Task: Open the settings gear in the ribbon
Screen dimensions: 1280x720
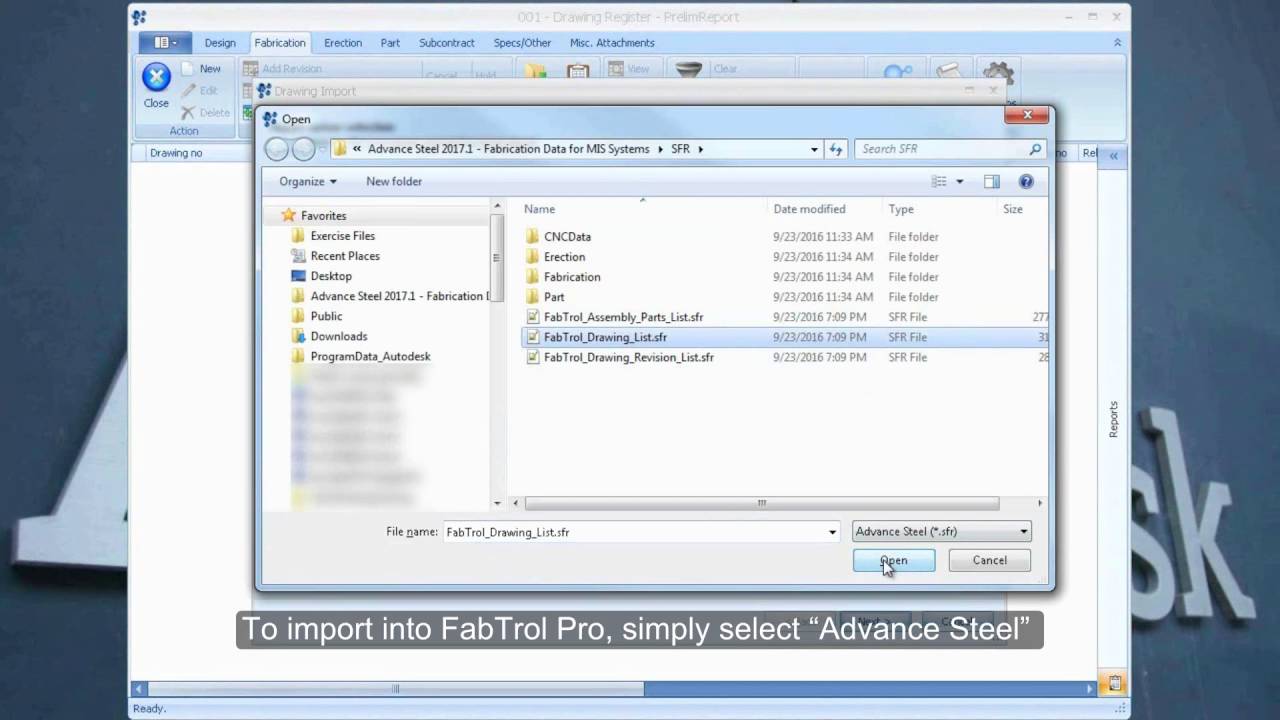Action: 997,72
